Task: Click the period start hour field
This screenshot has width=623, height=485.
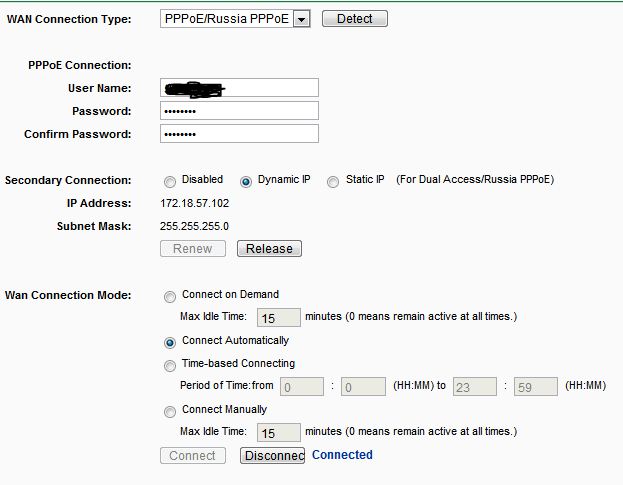Action: pos(302,387)
